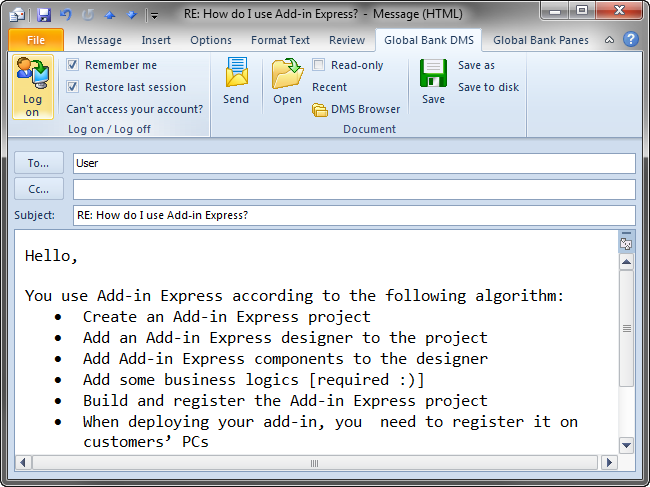Click the Next Item down arrow
The image size is (650, 487).
click(132, 15)
